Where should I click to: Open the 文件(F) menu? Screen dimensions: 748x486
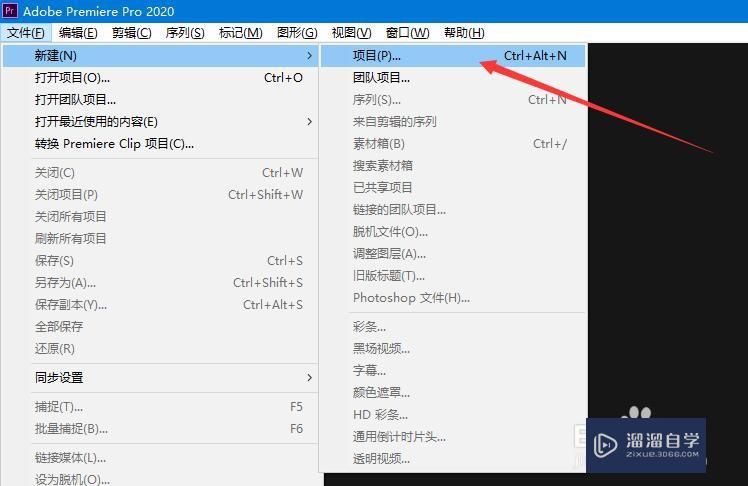click(26, 32)
